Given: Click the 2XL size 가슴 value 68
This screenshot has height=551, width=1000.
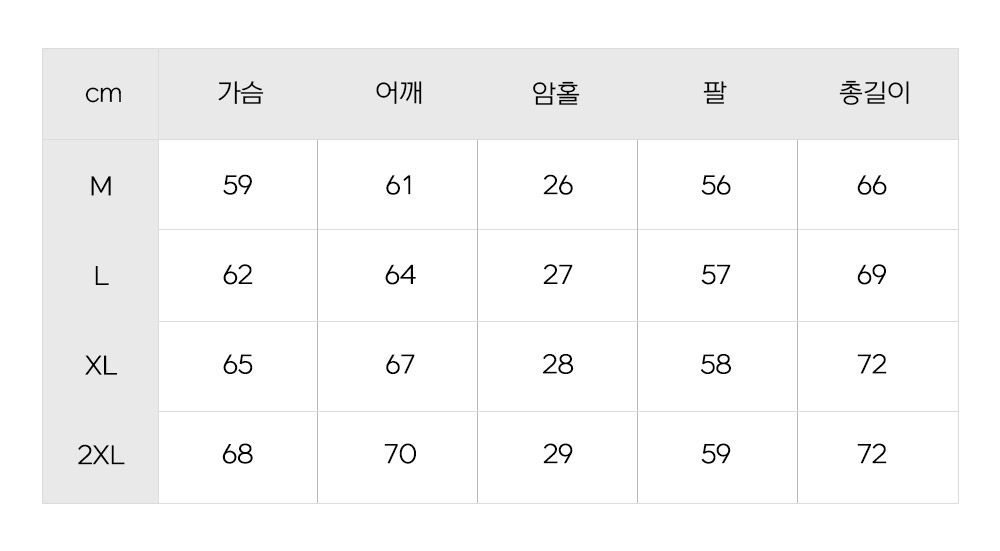Looking at the screenshot, I should 238,455.
